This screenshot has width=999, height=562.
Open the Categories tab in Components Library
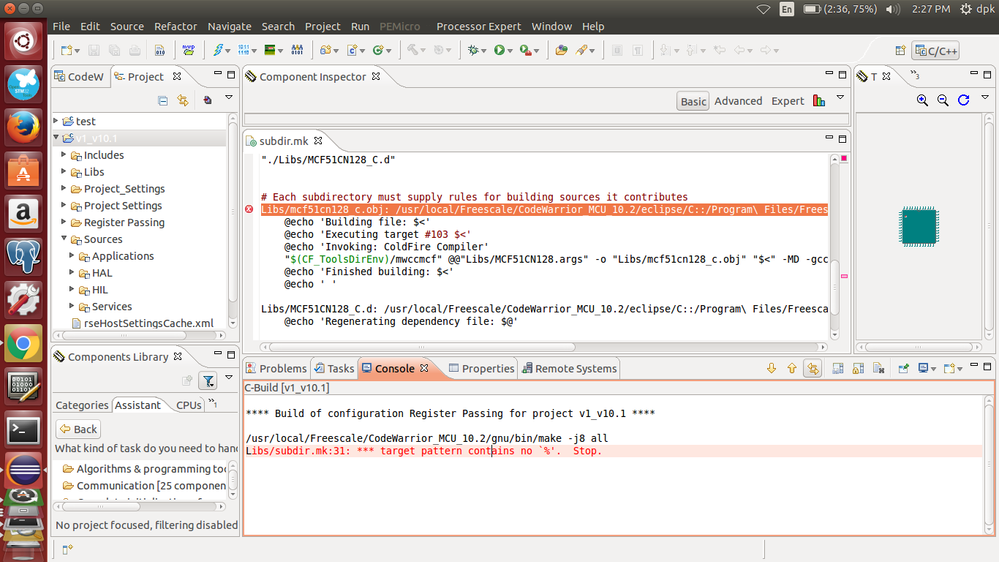[x=82, y=405]
